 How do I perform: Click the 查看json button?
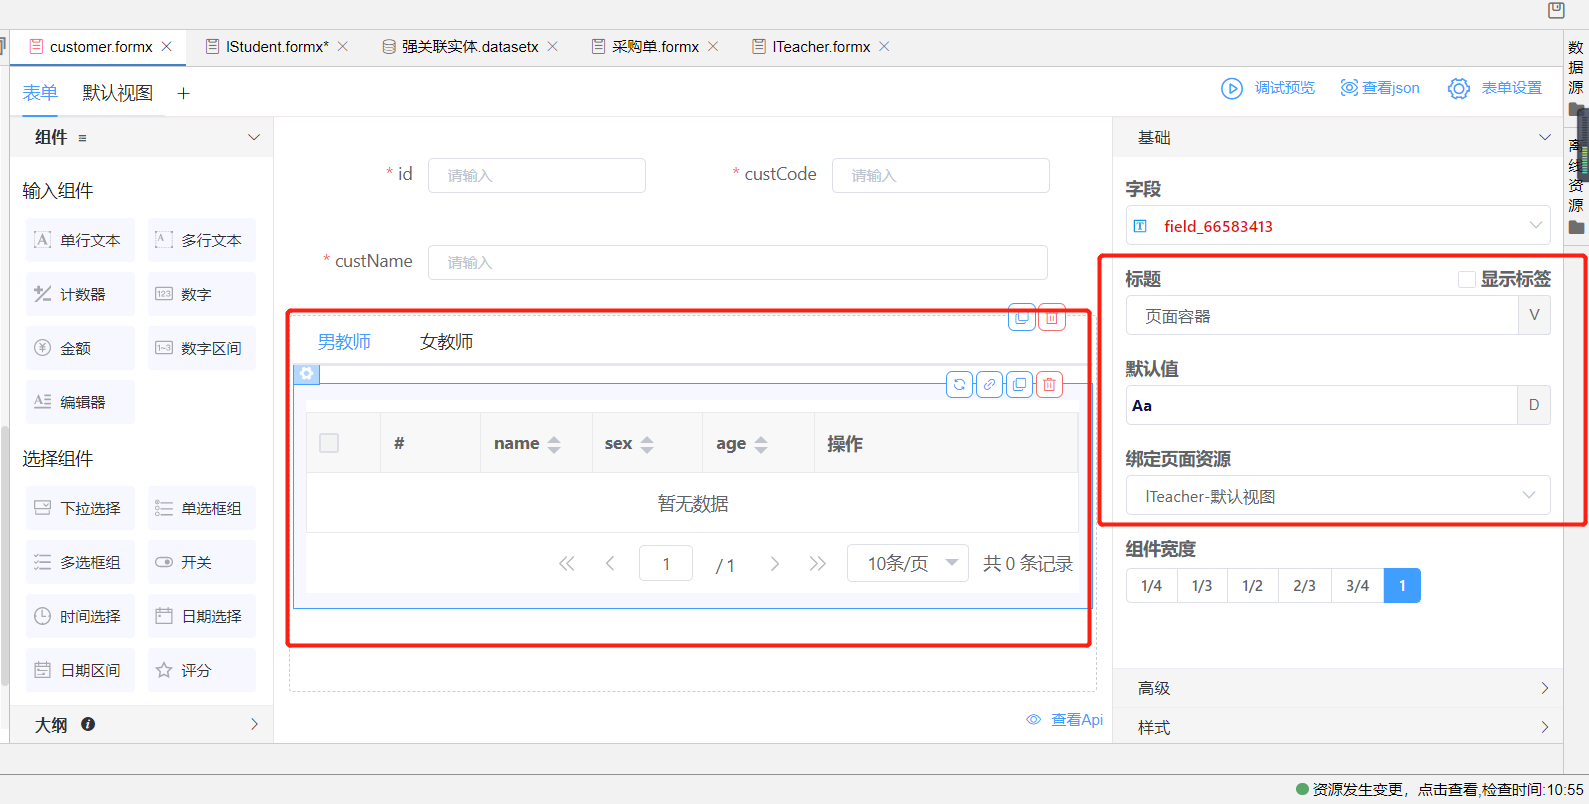(x=1380, y=88)
